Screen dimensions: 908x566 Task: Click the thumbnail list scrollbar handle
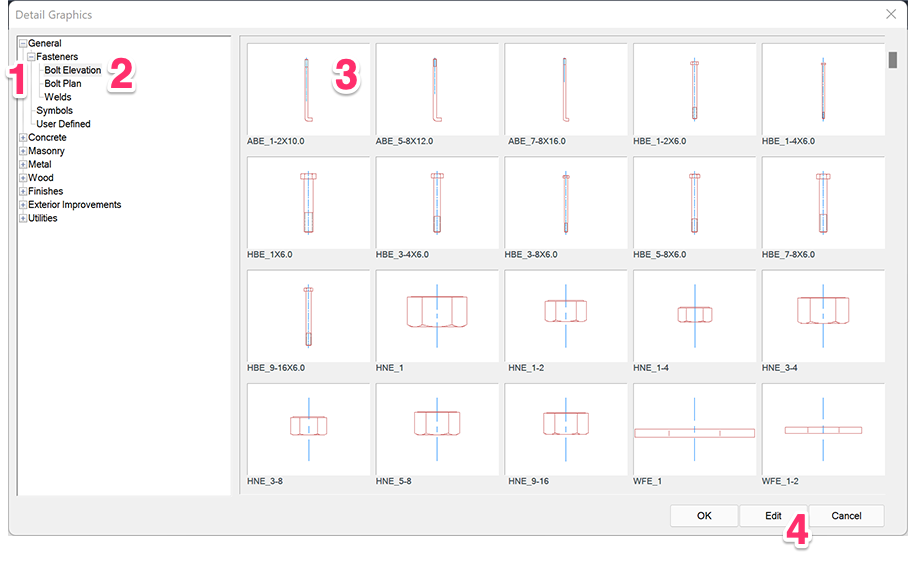click(x=893, y=60)
